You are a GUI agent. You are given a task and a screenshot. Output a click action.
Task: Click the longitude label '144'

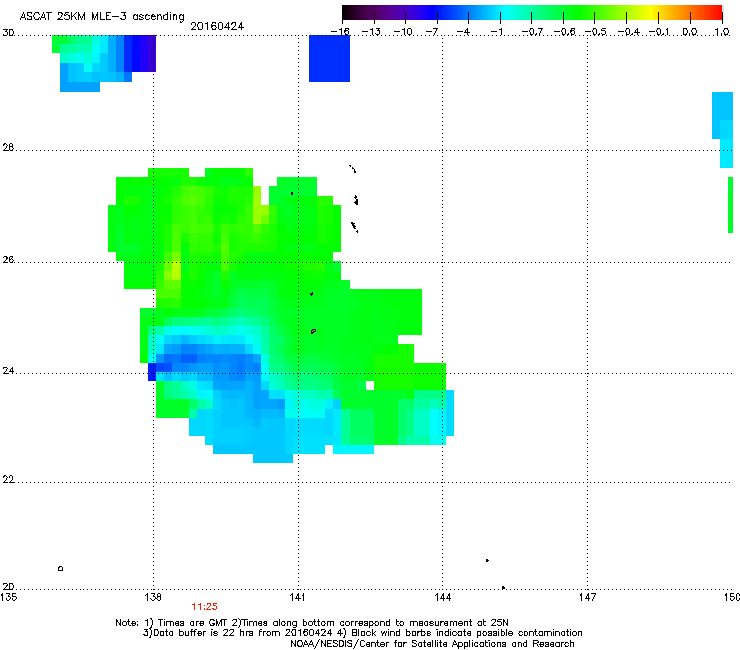[442, 597]
